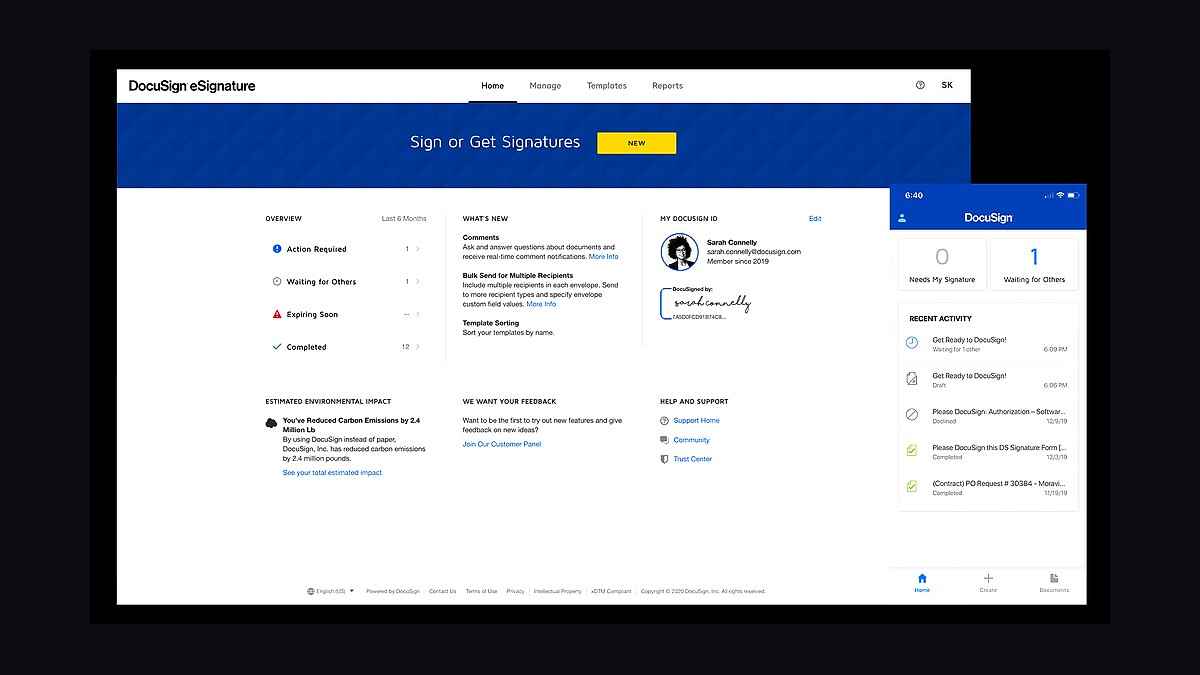Tap the clock icon on the 6:09 PM activity
Screen dimensions: 1200x675
[912, 343]
